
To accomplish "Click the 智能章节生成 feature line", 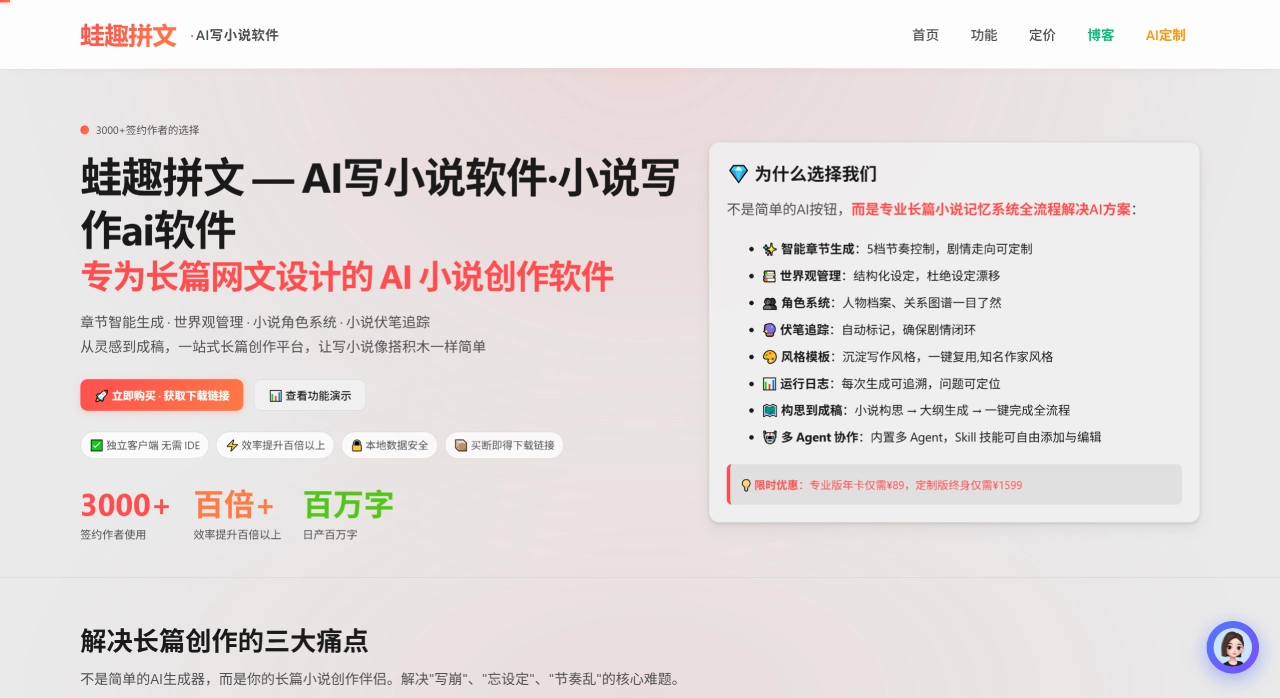I will [897, 249].
